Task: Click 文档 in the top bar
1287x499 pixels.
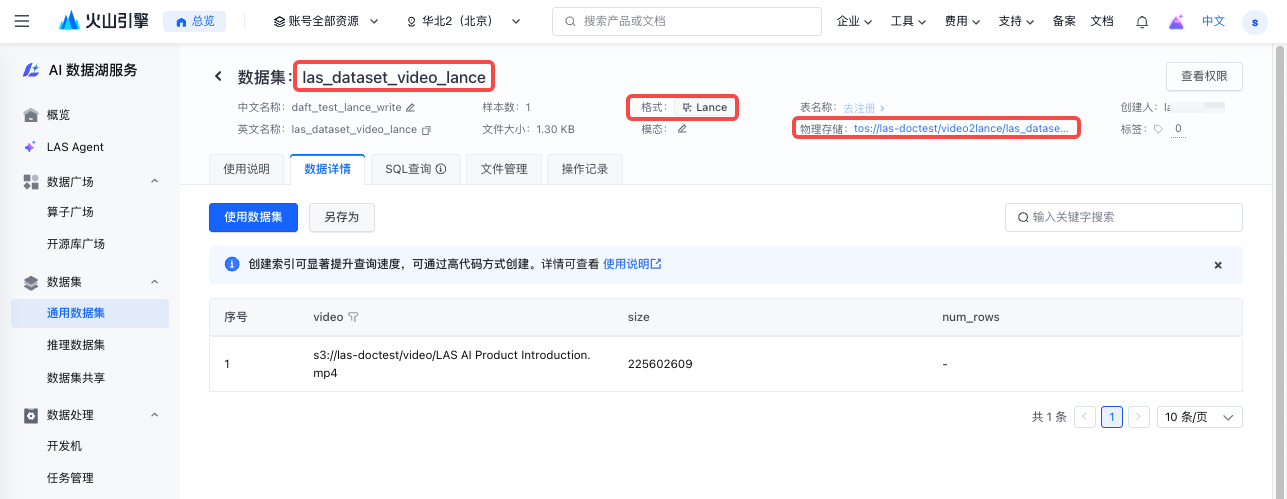Action: click(x=1101, y=21)
